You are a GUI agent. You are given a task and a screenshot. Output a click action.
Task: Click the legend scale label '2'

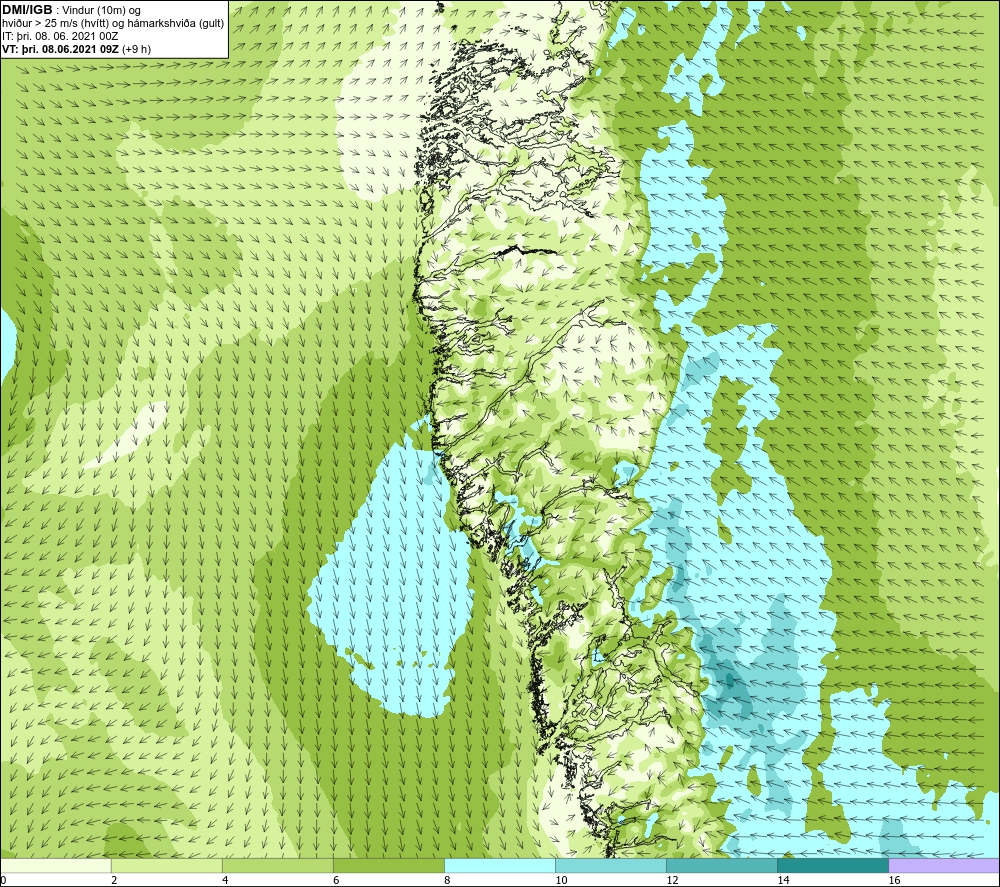click(114, 881)
